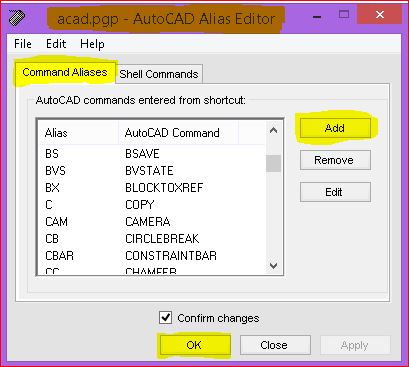Confirm with the OK button

194,345
